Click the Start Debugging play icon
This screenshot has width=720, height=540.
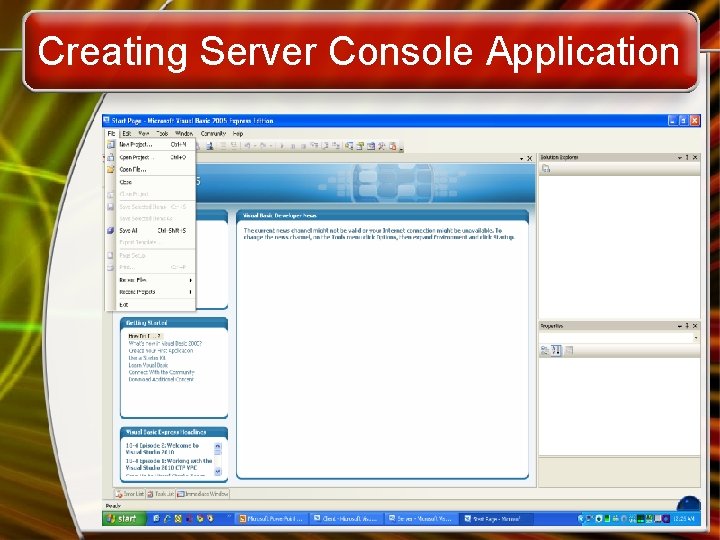281,146
